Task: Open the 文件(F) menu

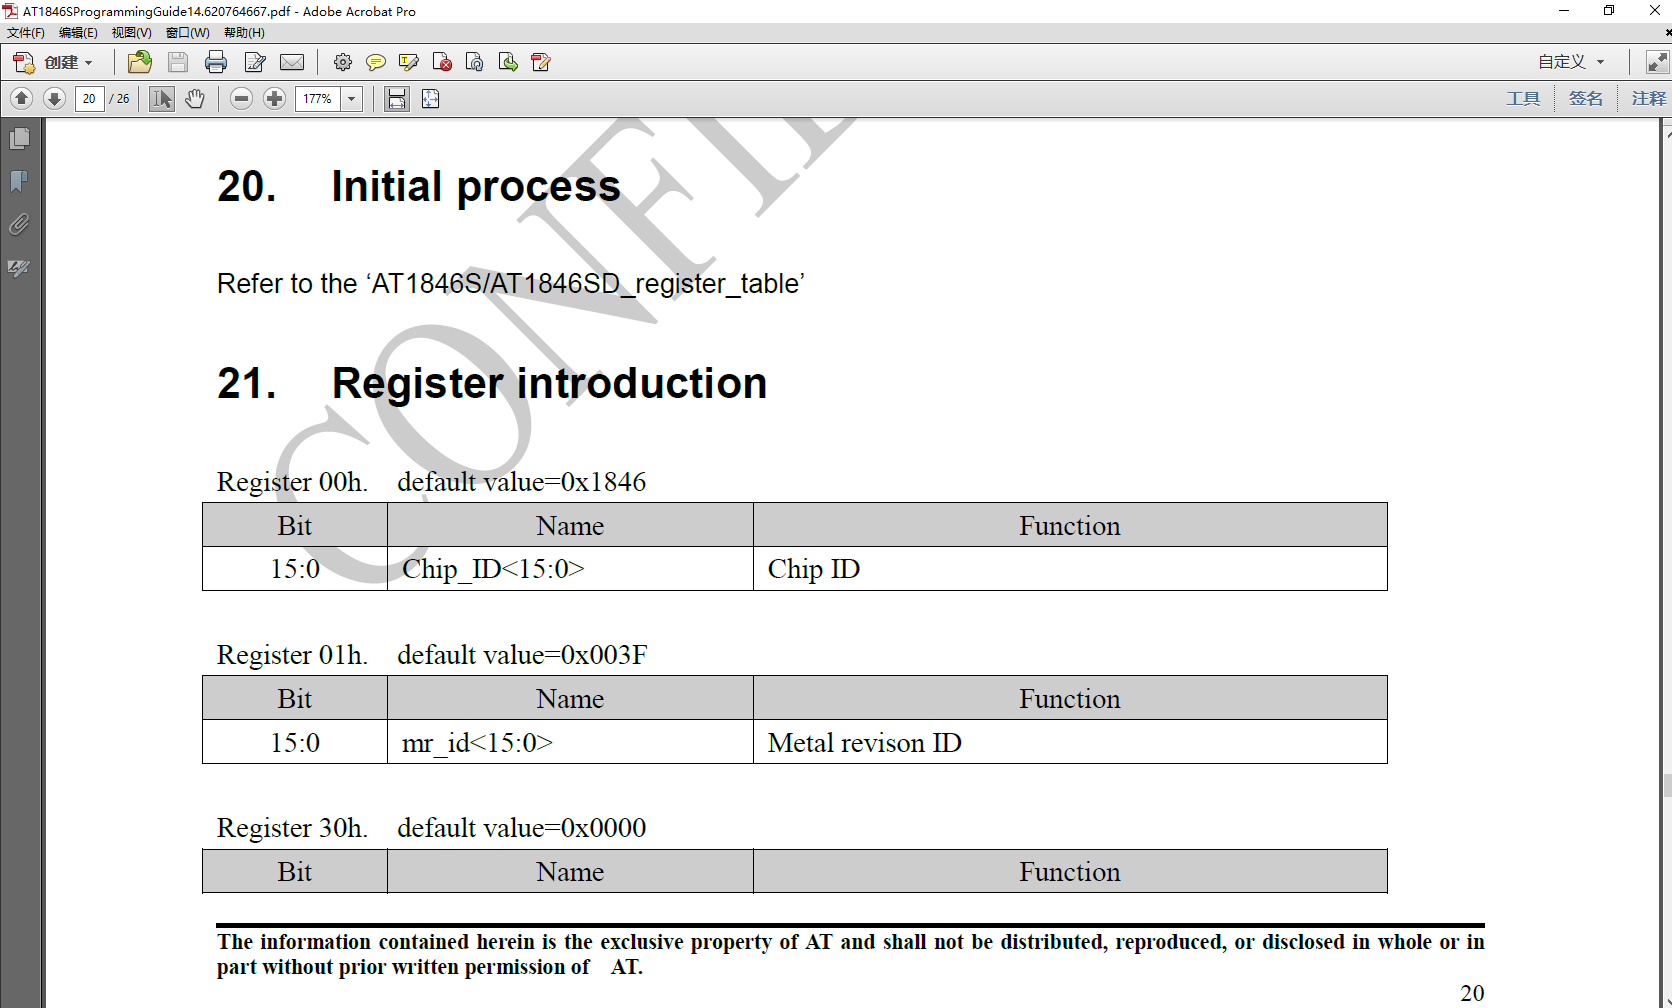Action: click(26, 33)
